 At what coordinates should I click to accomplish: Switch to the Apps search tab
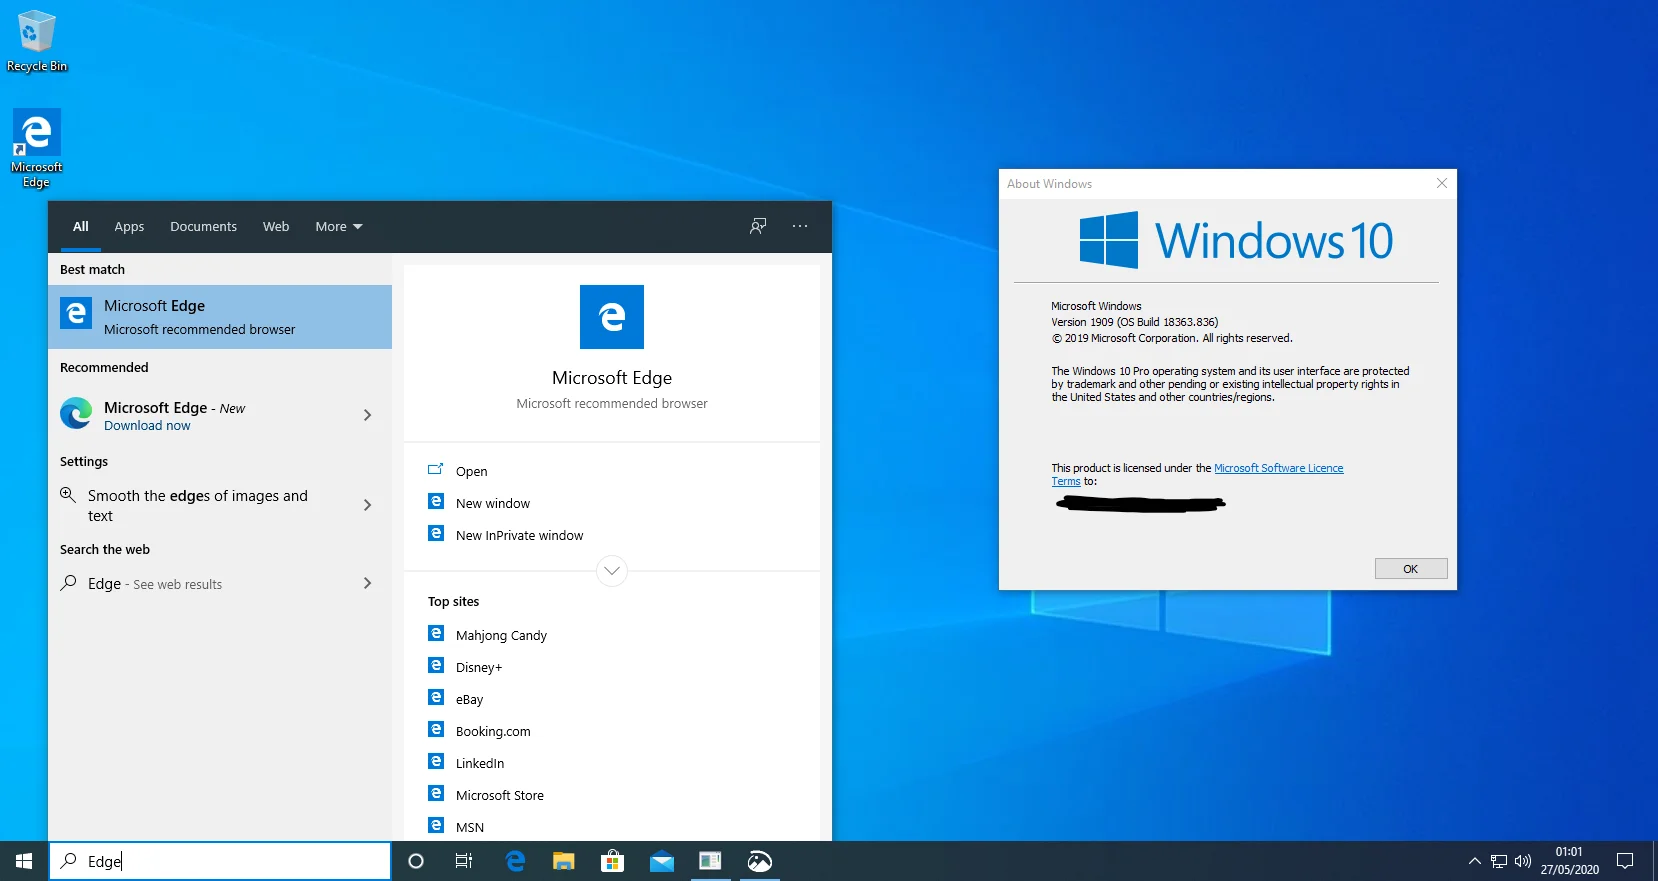(x=129, y=227)
